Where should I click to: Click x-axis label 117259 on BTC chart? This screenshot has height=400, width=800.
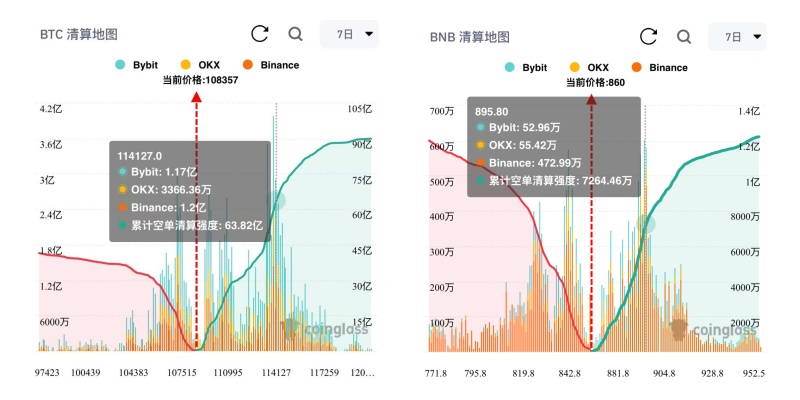(324, 373)
